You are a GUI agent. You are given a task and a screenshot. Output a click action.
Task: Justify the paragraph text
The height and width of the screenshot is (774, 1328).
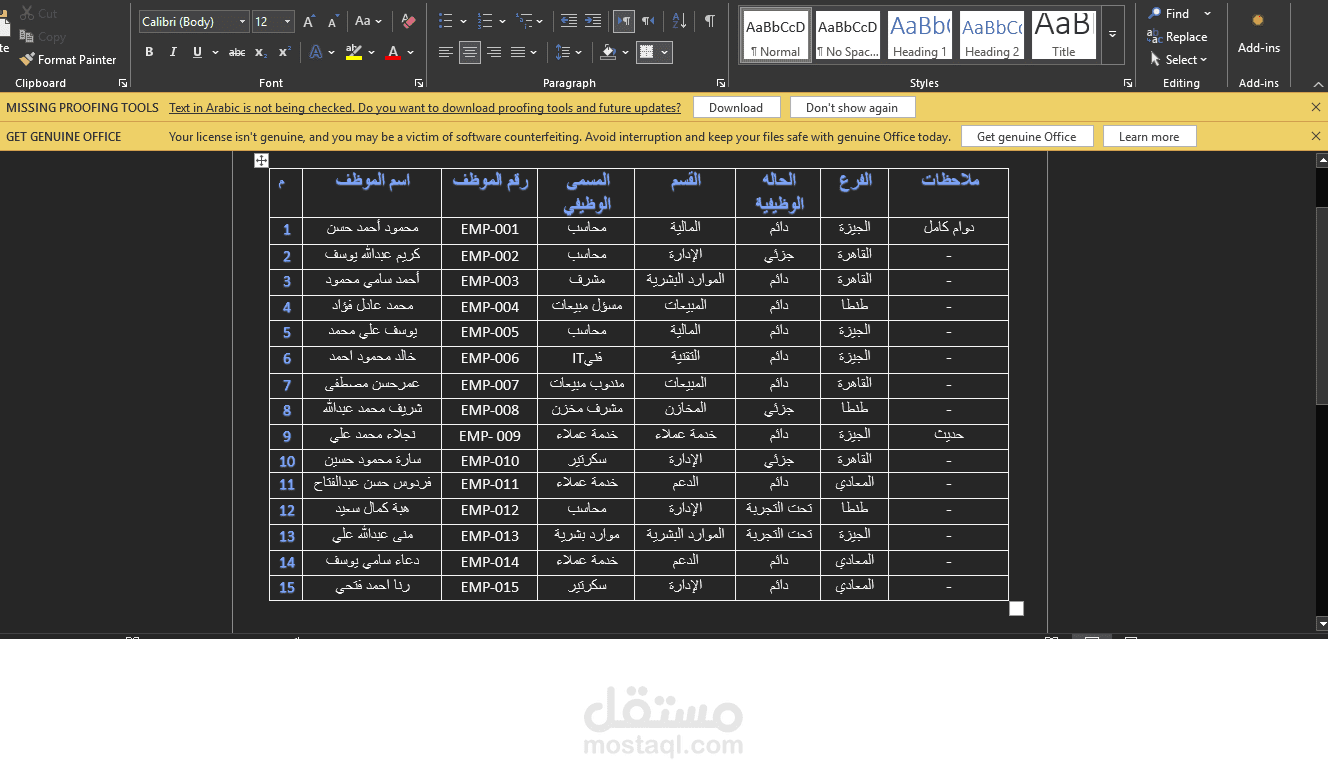(518, 52)
